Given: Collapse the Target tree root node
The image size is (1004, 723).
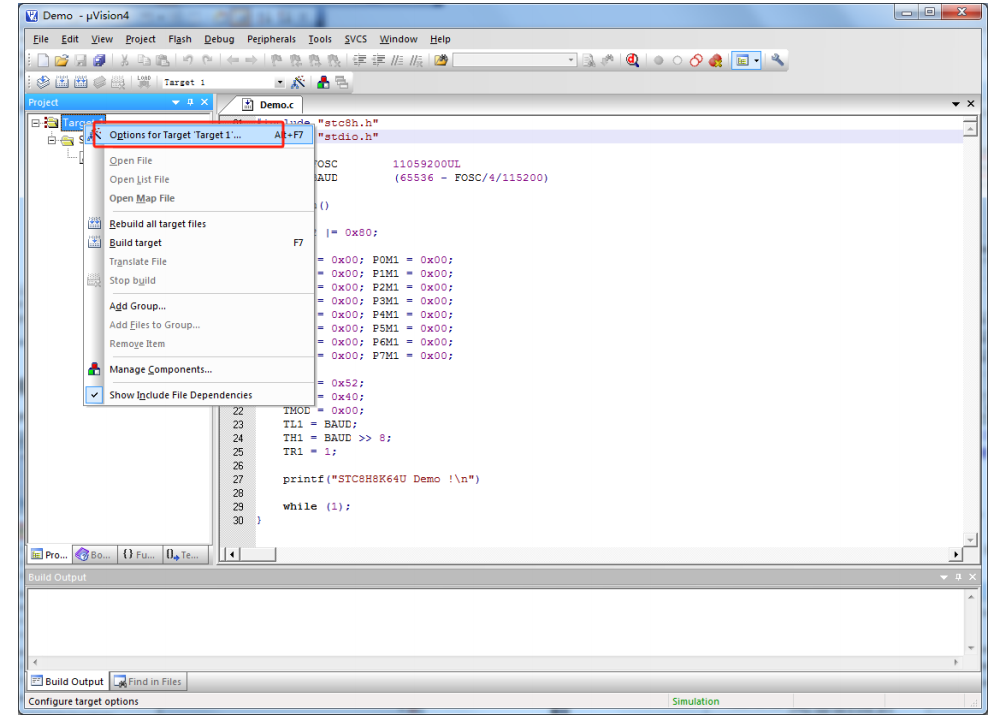Looking at the screenshot, I should (36, 122).
